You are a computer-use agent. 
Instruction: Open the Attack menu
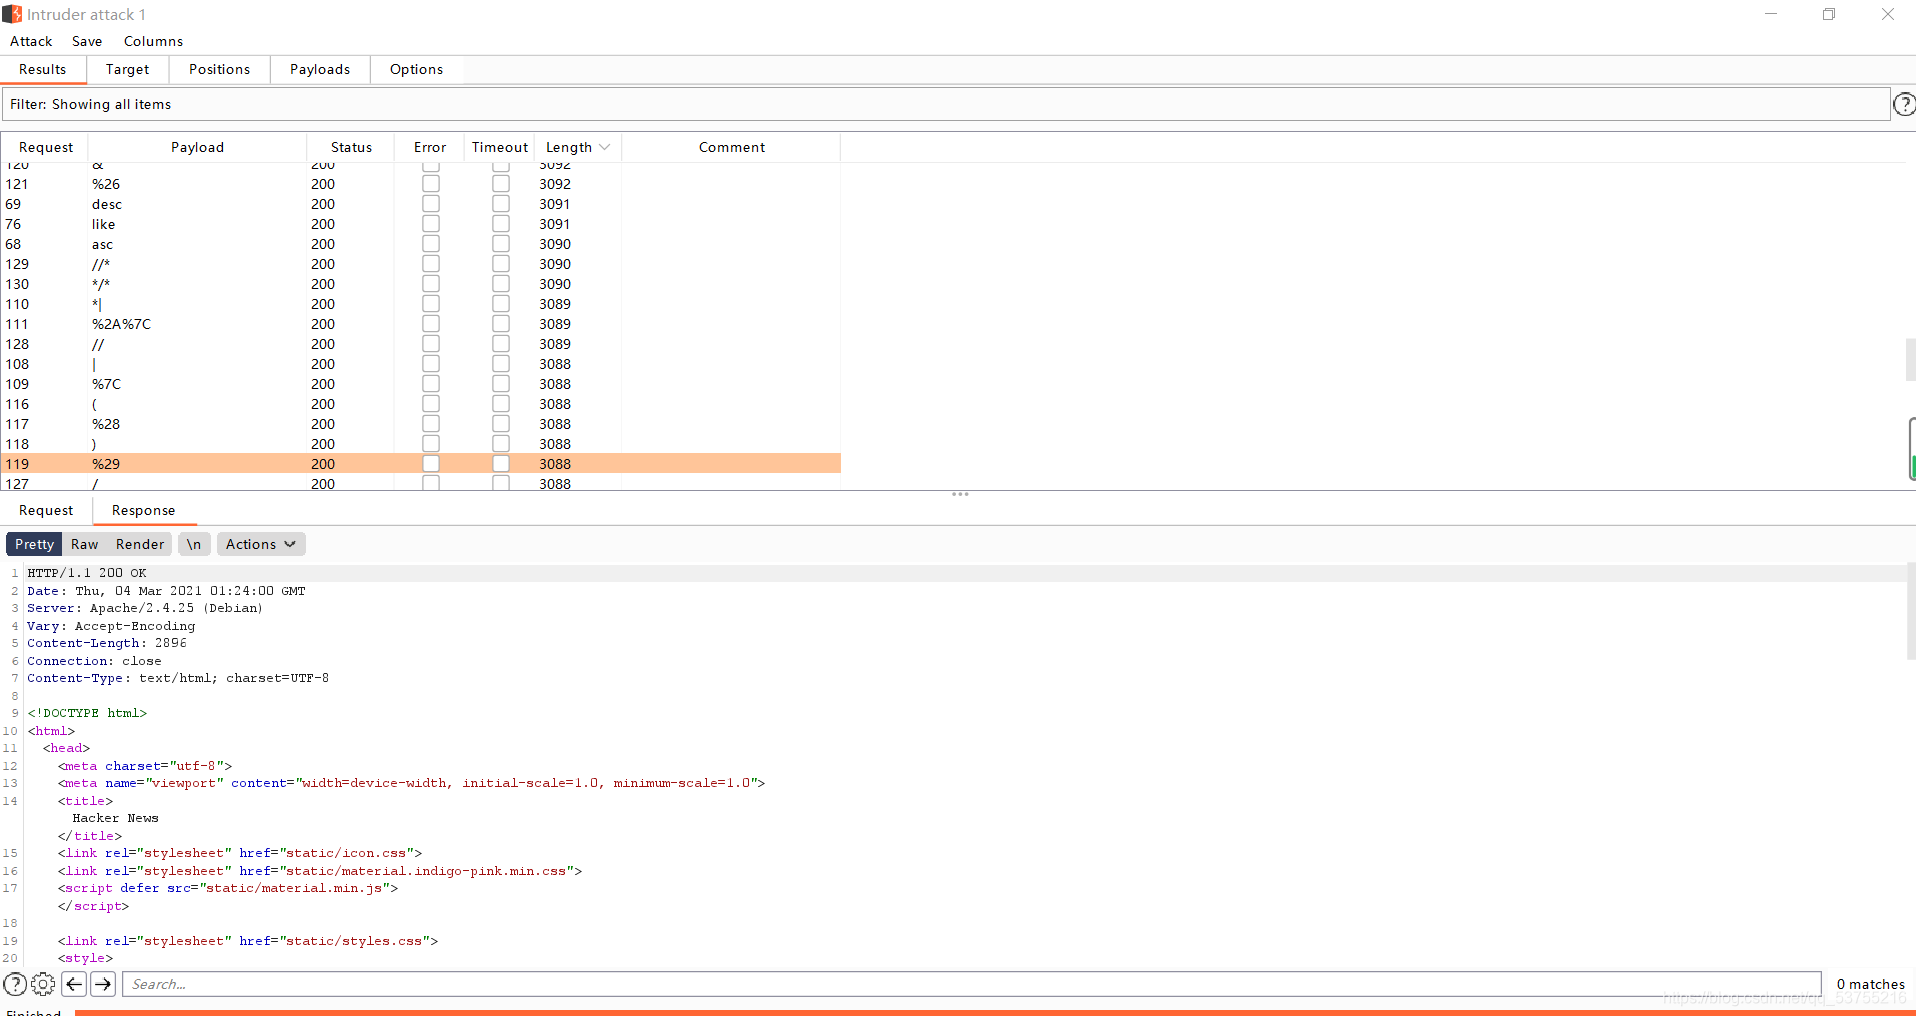31,41
